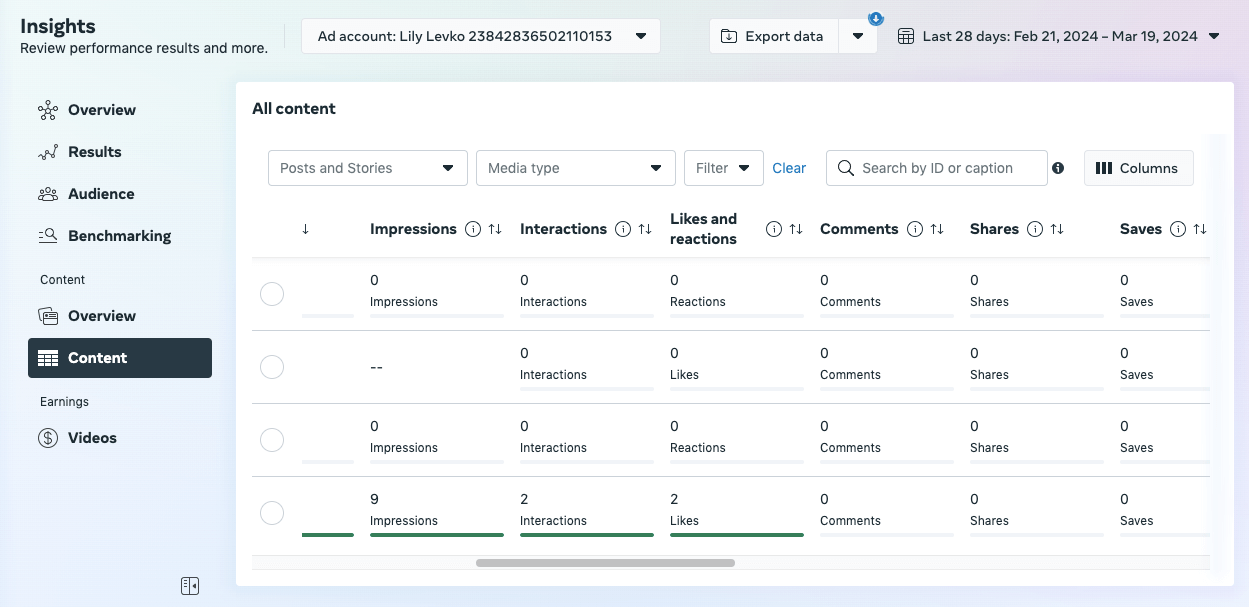Select the Content menu item
Viewport: 1249px width, 607px height.
[x=120, y=358]
